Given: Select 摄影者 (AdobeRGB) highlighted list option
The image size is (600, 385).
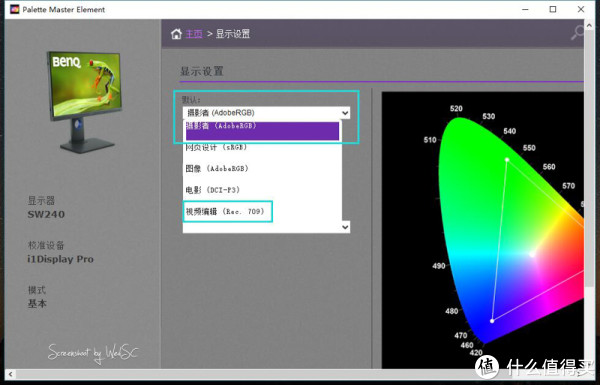Looking at the screenshot, I should pyautogui.click(x=262, y=131).
